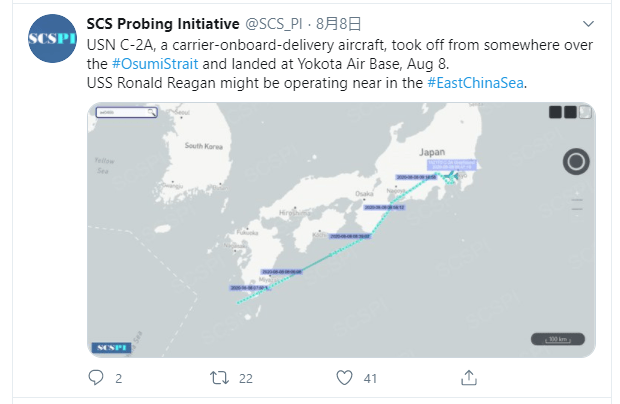The image size is (620, 404).
Task: Click the @SCS_PI handle
Action: (x=274, y=22)
